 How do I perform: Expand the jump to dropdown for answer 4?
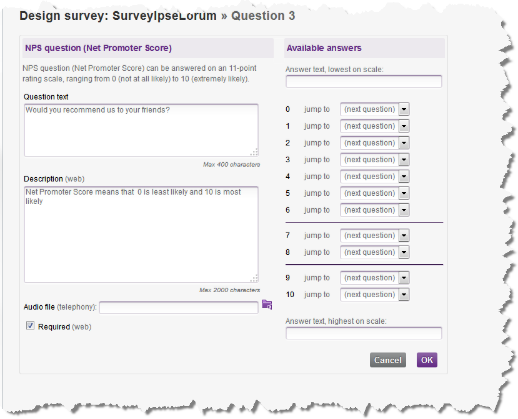pos(375,176)
